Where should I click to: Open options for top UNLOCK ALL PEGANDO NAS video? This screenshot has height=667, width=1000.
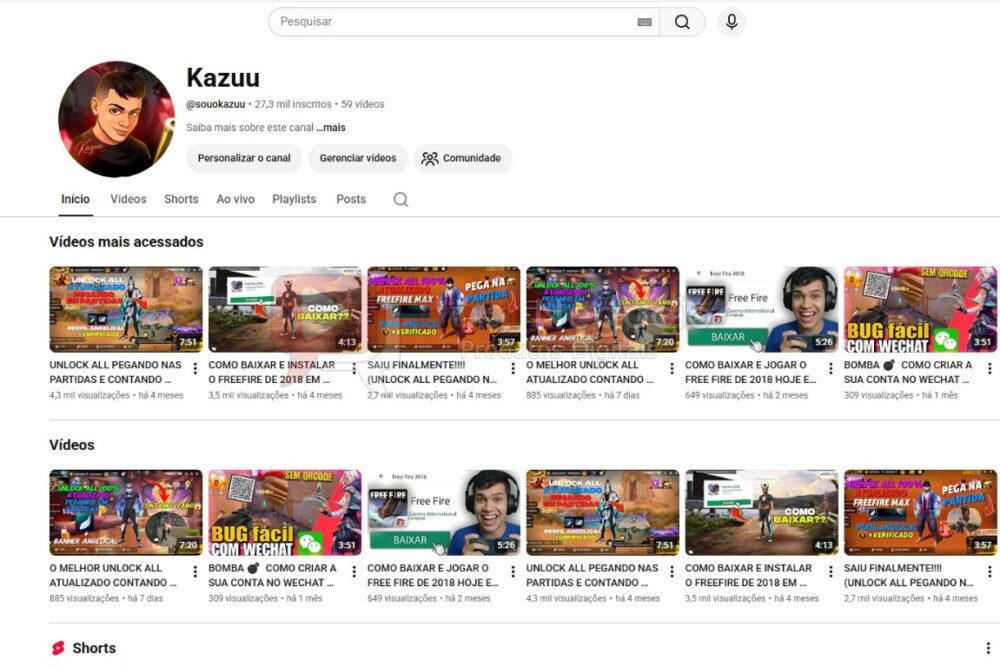pyautogui.click(x=195, y=368)
